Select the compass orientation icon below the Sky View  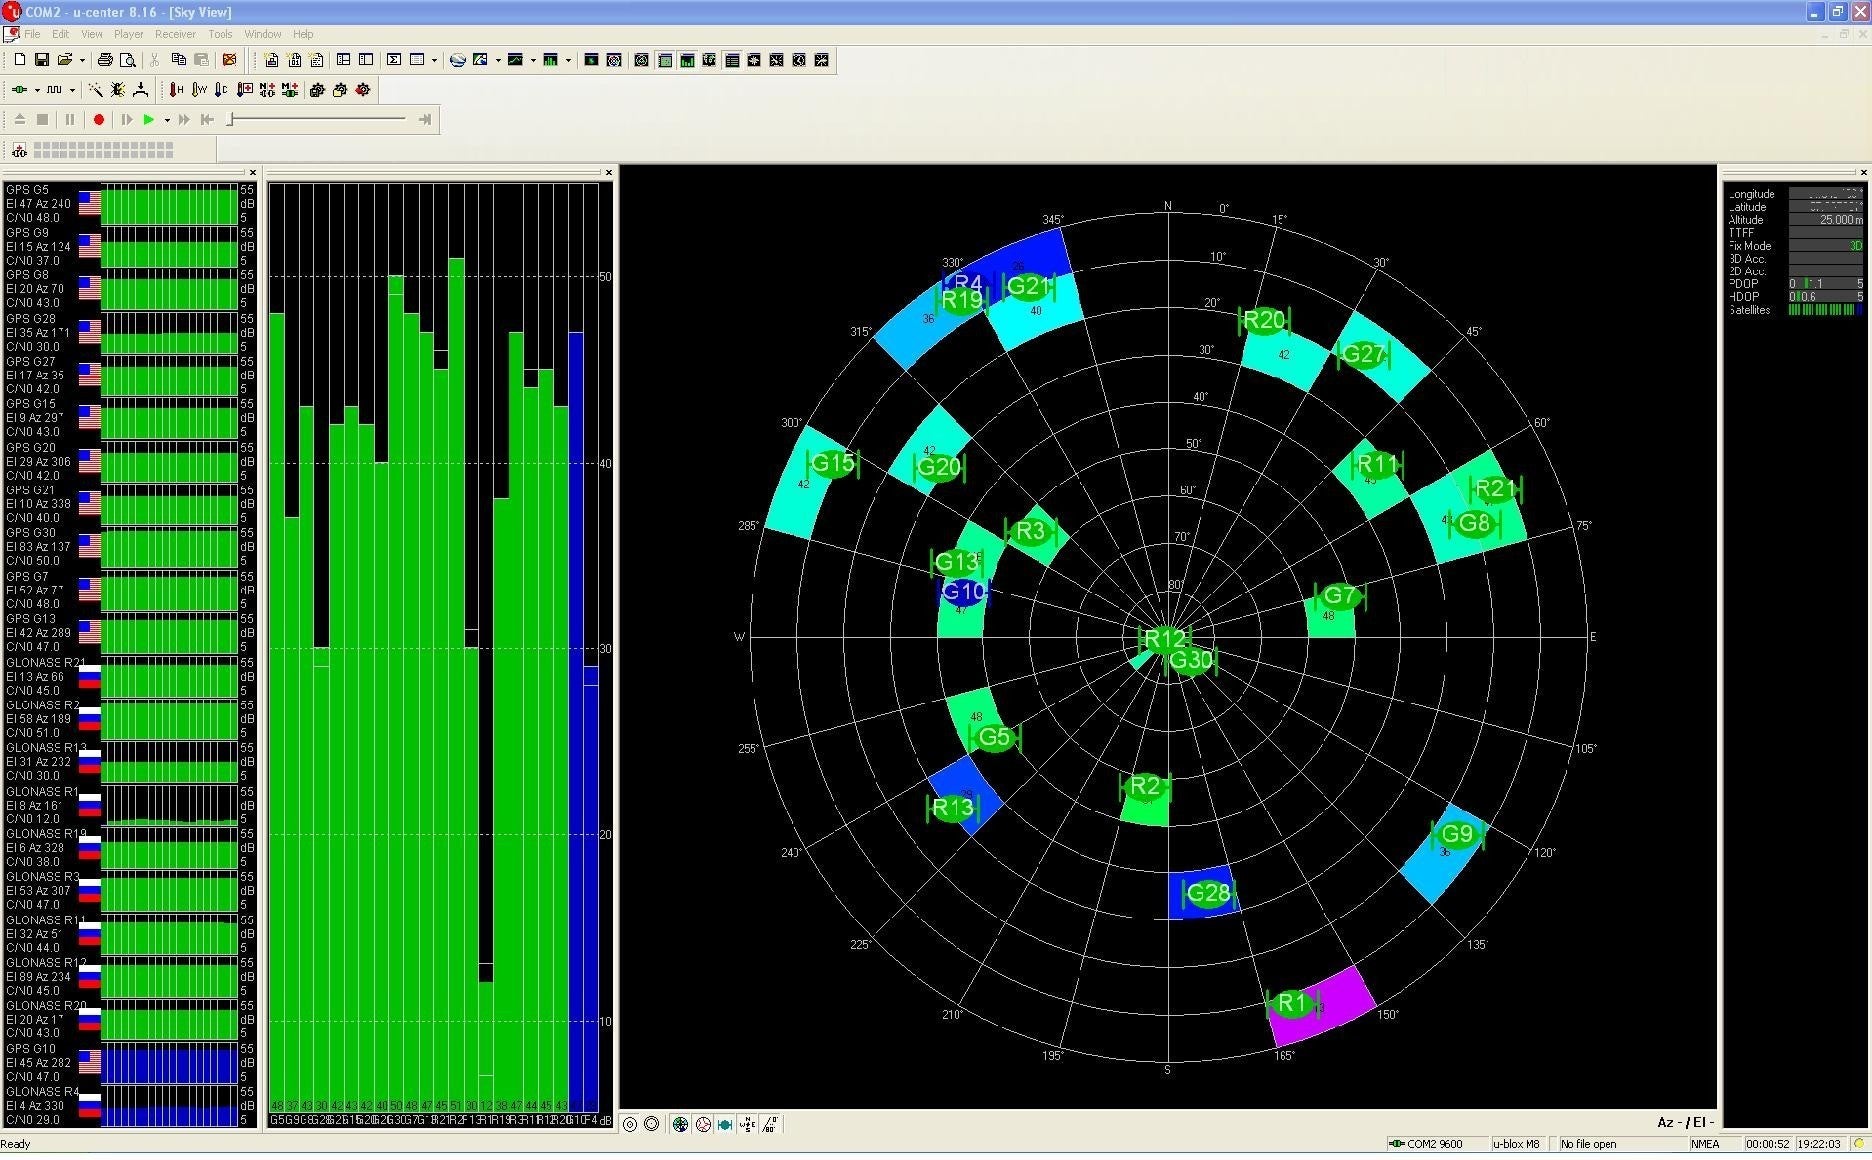[747, 1124]
